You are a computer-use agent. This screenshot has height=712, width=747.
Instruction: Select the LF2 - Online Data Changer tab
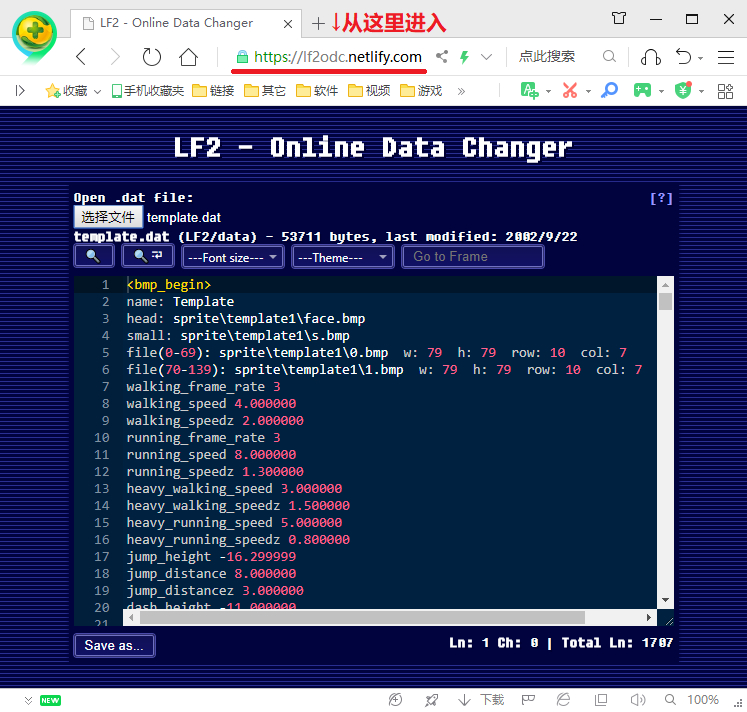(186, 23)
